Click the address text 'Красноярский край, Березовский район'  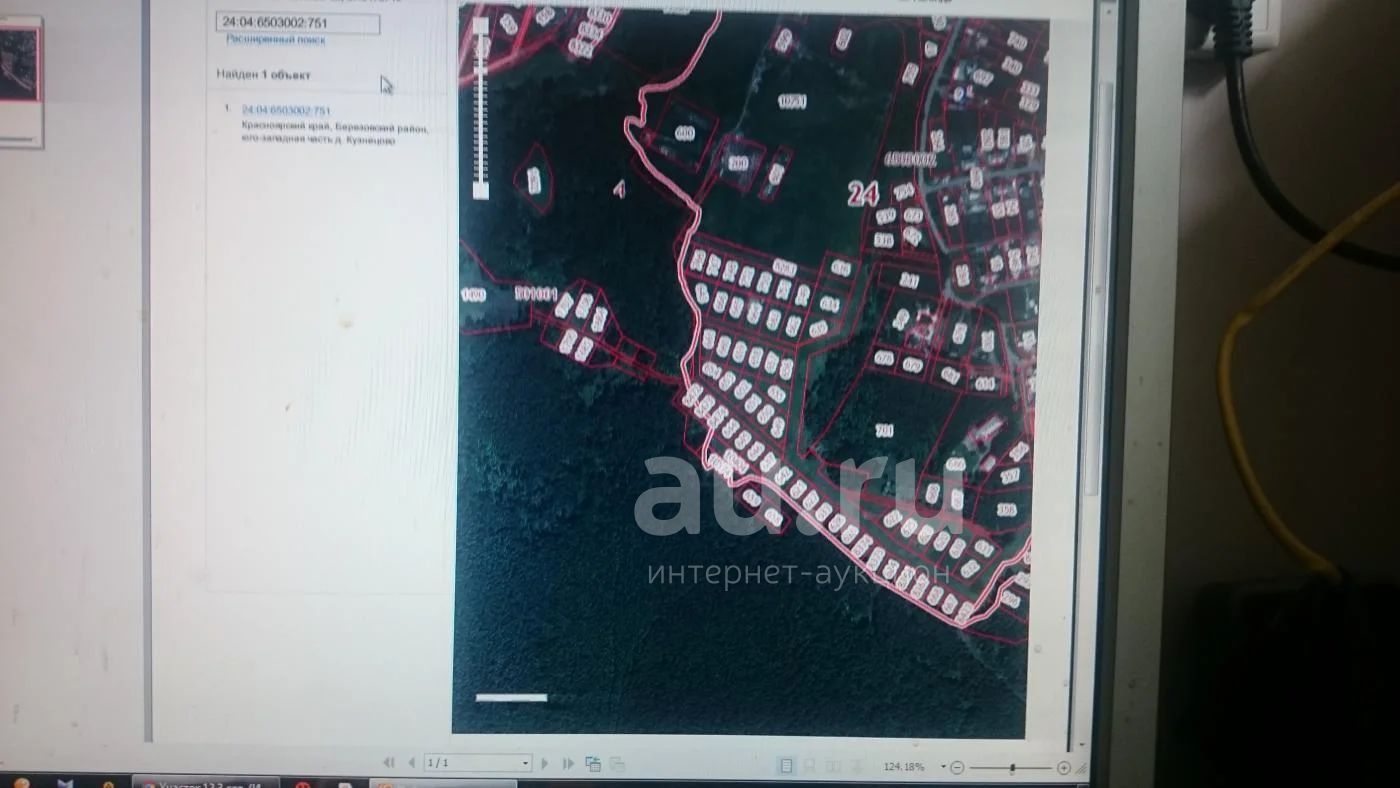pyautogui.click(x=334, y=128)
